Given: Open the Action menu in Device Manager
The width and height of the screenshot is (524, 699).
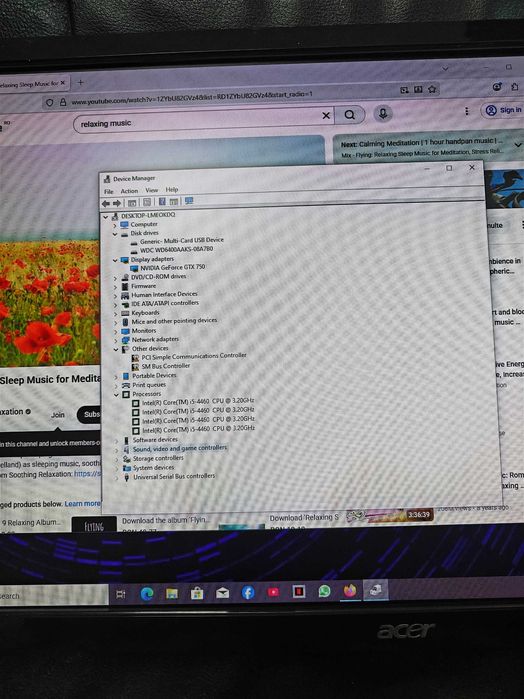Looking at the screenshot, I should point(129,191).
